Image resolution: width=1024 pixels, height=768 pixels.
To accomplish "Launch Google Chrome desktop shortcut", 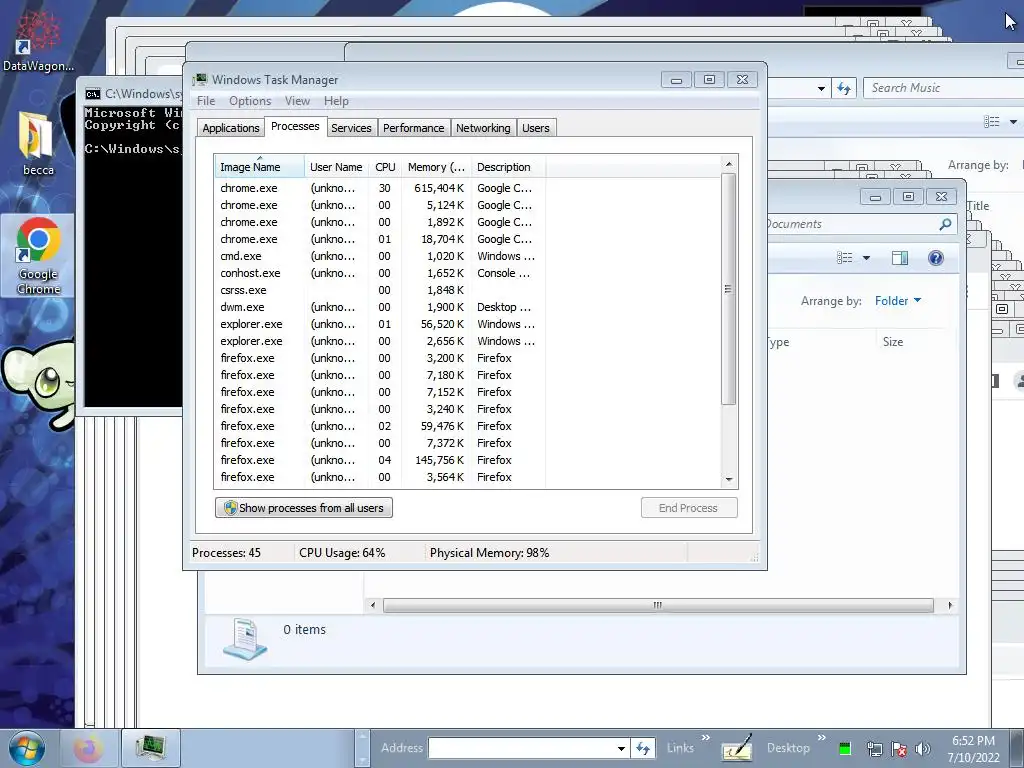I will tap(38, 256).
